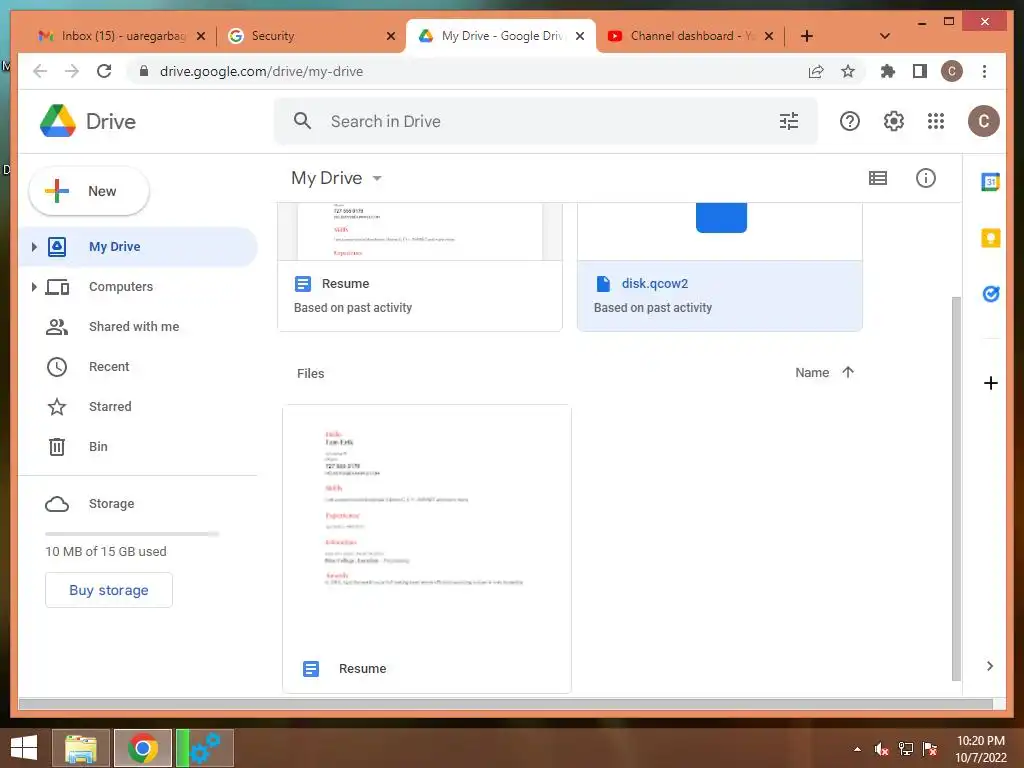
Task: Show details info panel
Action: [x=925, y=178]
